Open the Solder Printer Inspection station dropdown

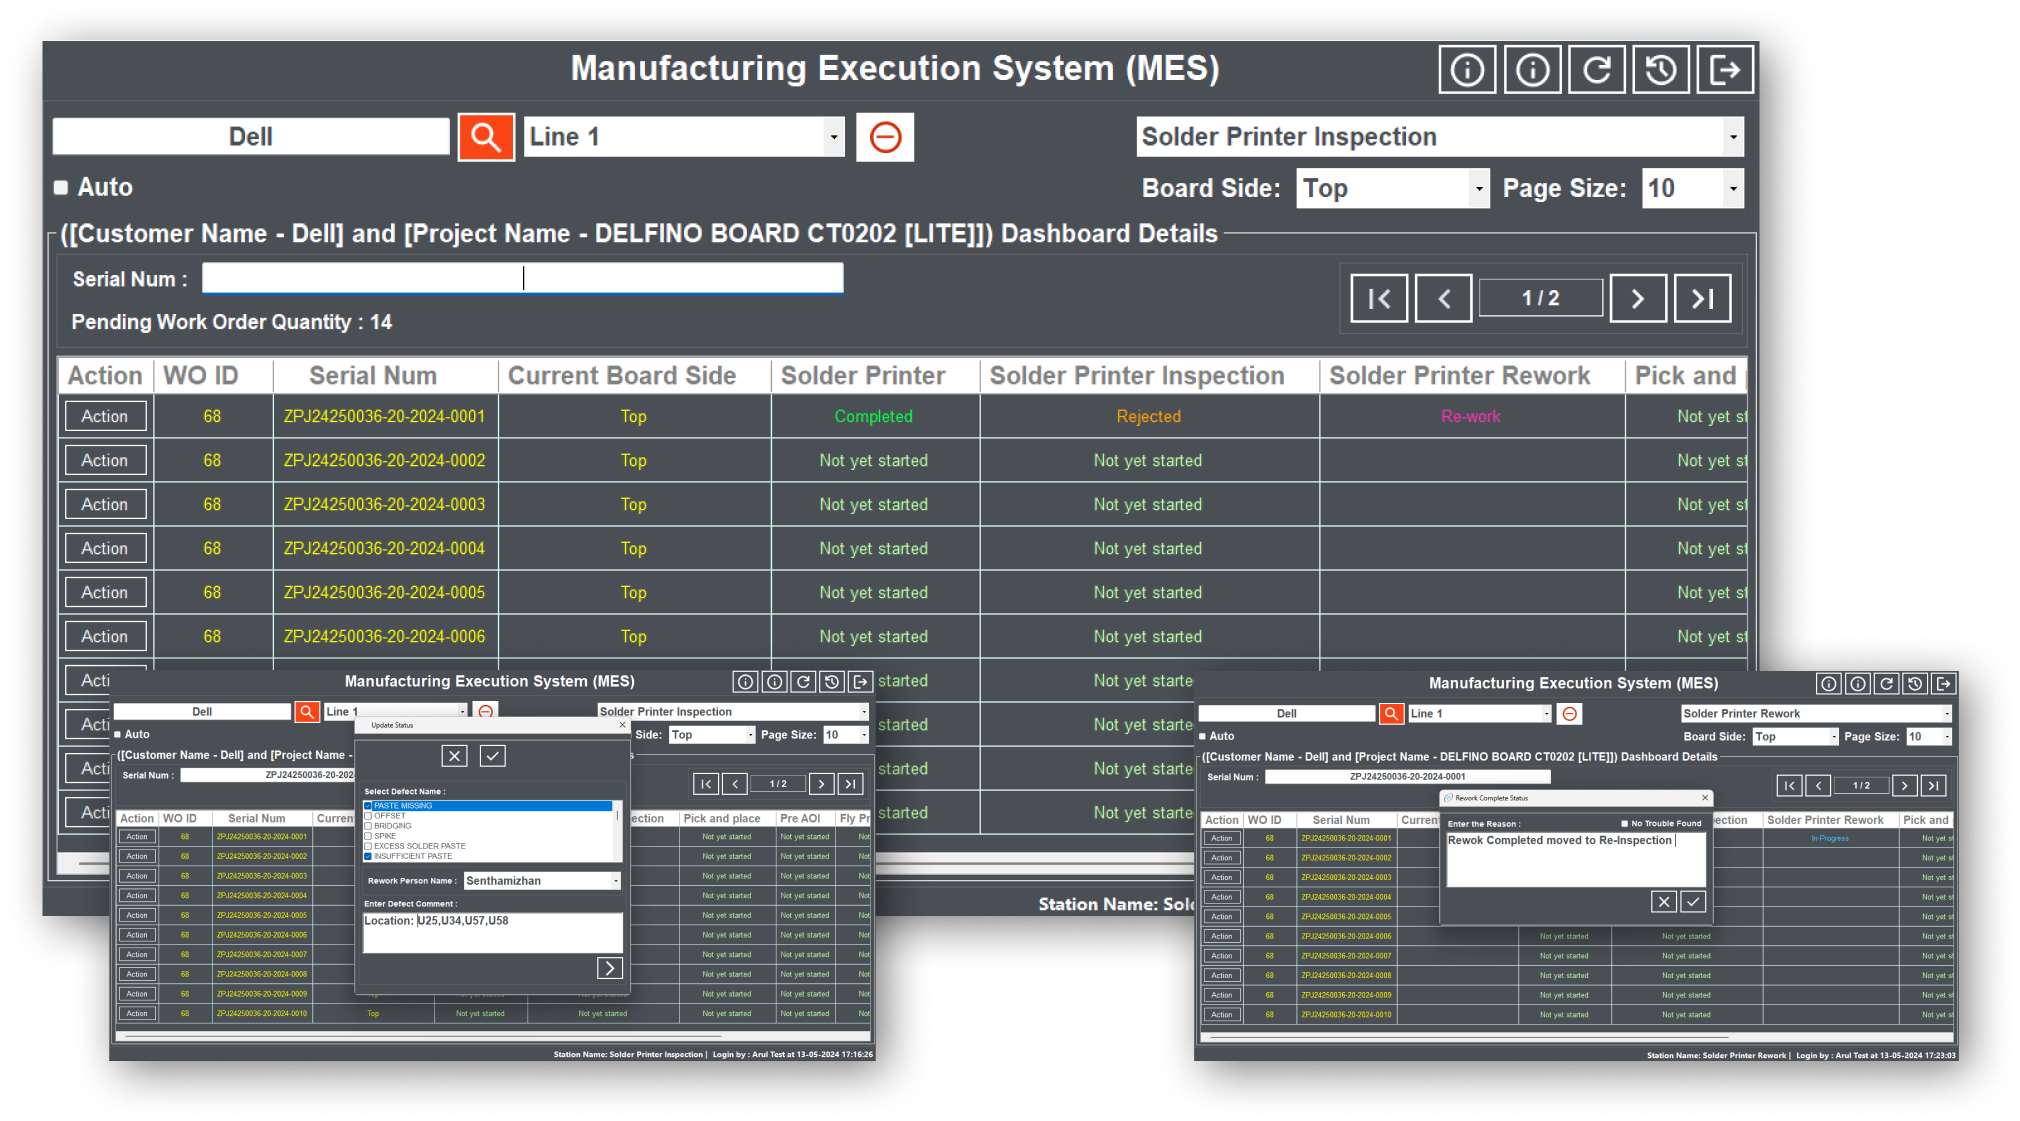click(x=1733, y=137)
